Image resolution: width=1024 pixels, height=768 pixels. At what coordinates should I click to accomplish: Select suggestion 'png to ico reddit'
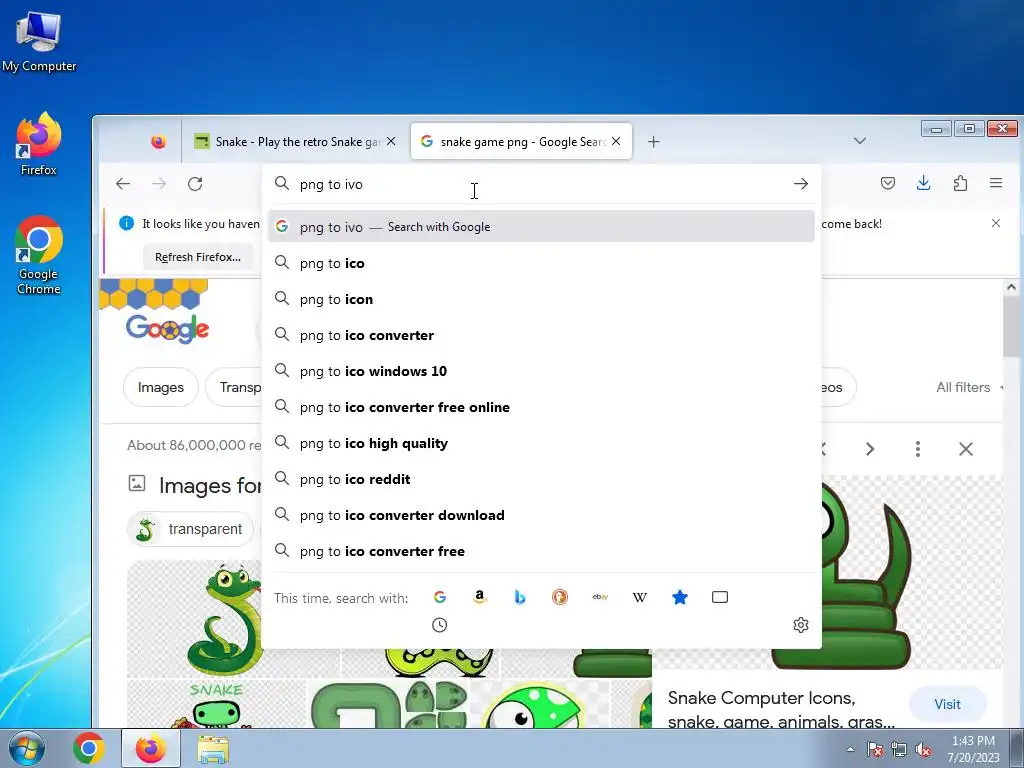(541, 479)
